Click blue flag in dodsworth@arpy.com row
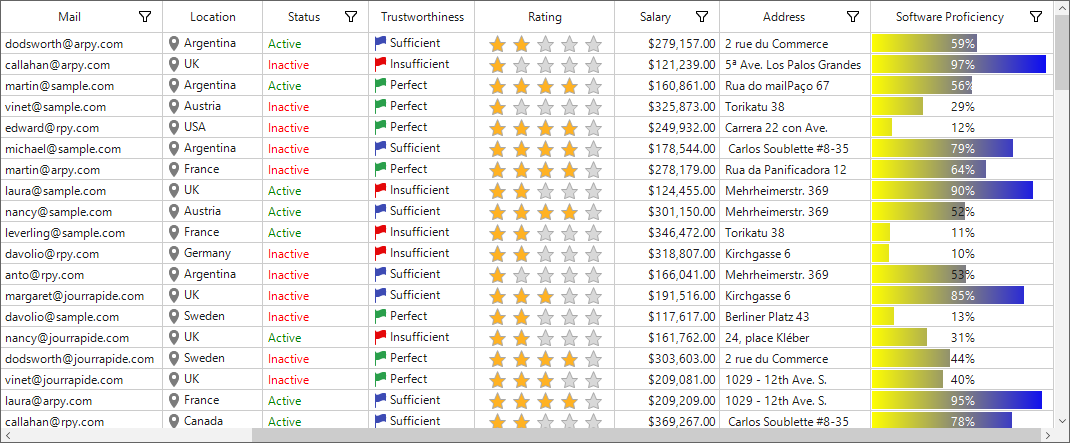The height and width of the screenshot is (443, 1070). [381, 43]
